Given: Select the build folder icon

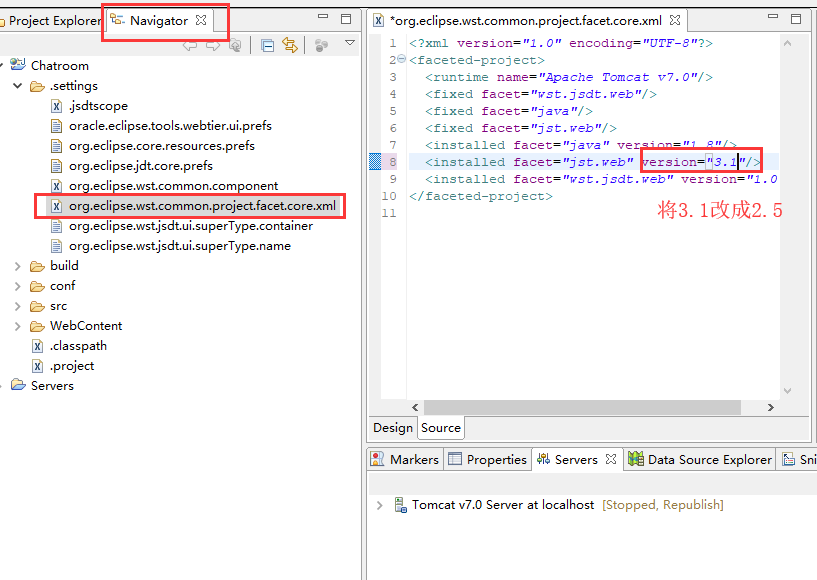Looking at the screenshot, I should tap(38, 266).
